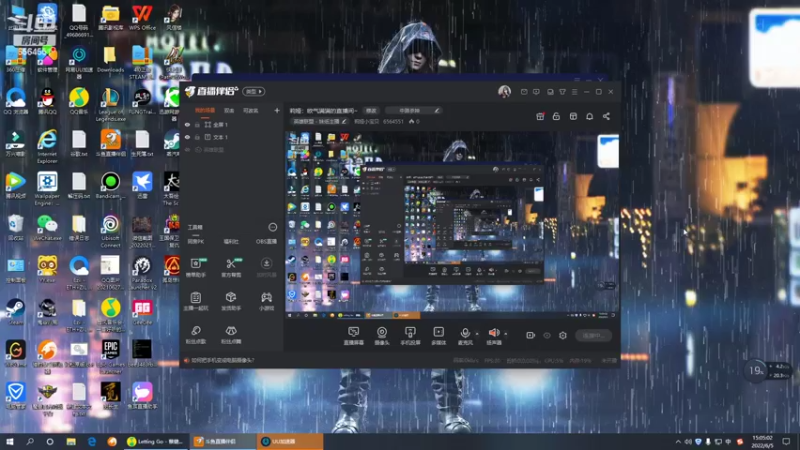Click the live preview canvas area

tap(452, 226)
